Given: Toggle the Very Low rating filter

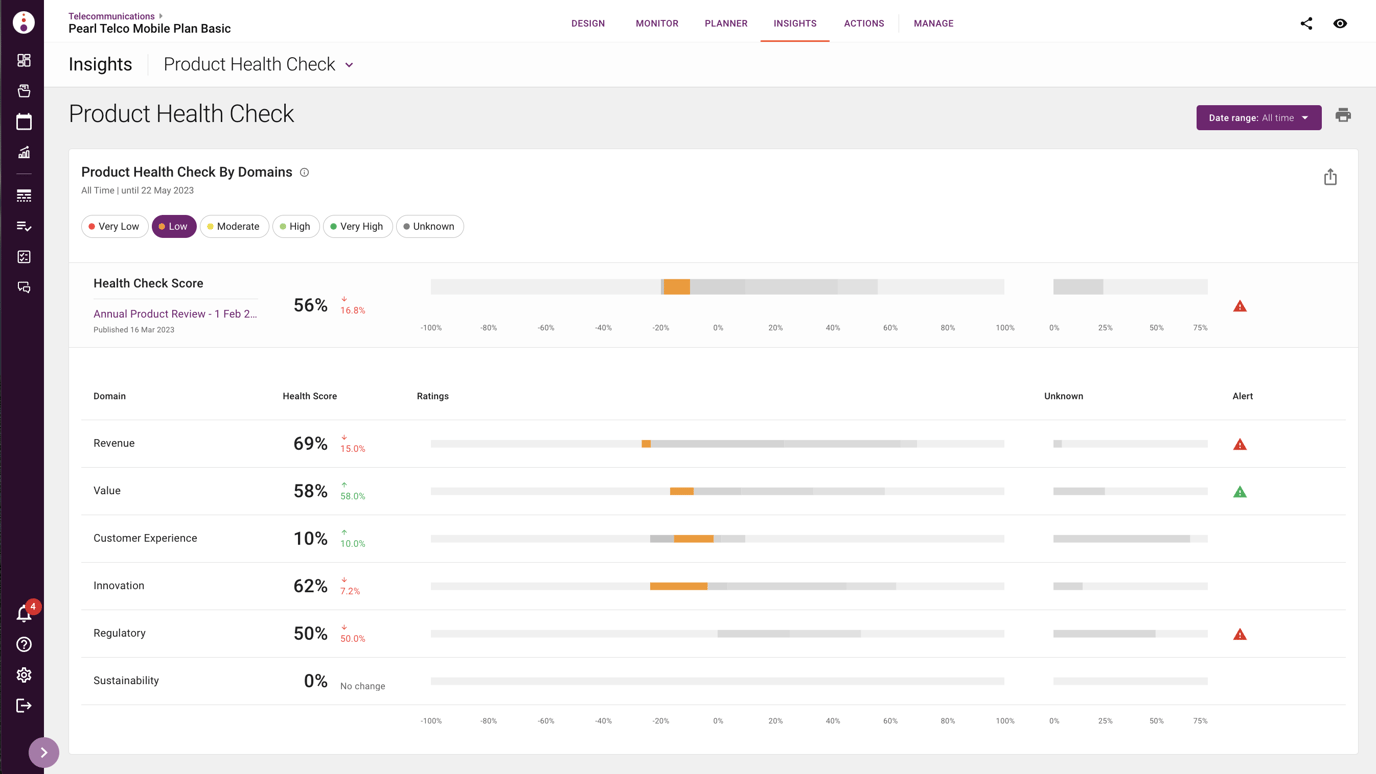Looking at the screenshot, I should (113, 226).
